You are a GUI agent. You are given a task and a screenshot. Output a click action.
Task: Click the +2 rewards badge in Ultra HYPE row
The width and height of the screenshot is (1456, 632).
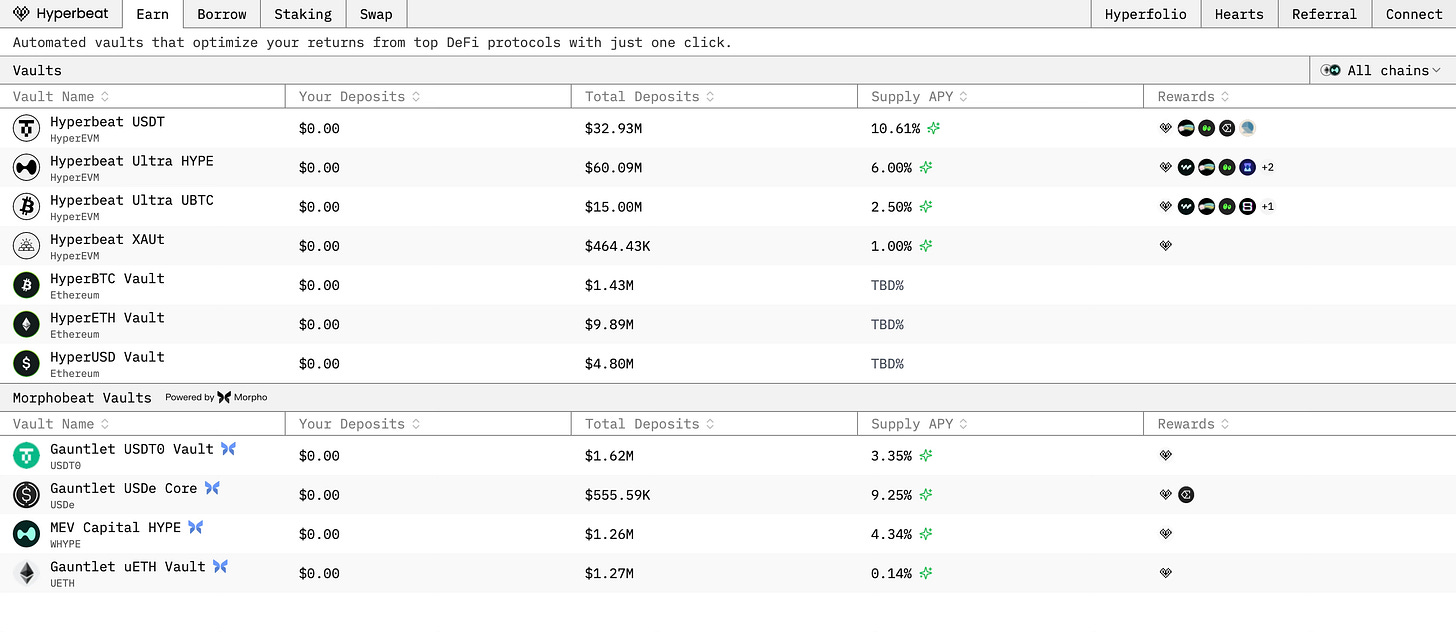point(1267,167)
